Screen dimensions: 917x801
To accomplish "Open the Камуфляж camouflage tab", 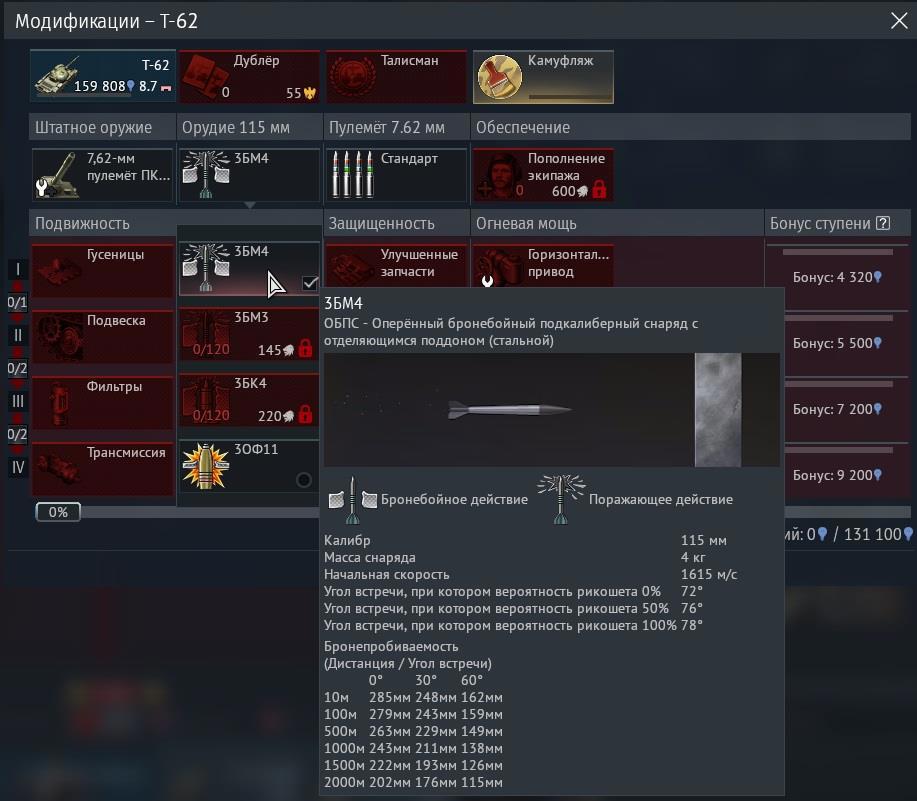I will pyautogui.click(x=542, y=77).
